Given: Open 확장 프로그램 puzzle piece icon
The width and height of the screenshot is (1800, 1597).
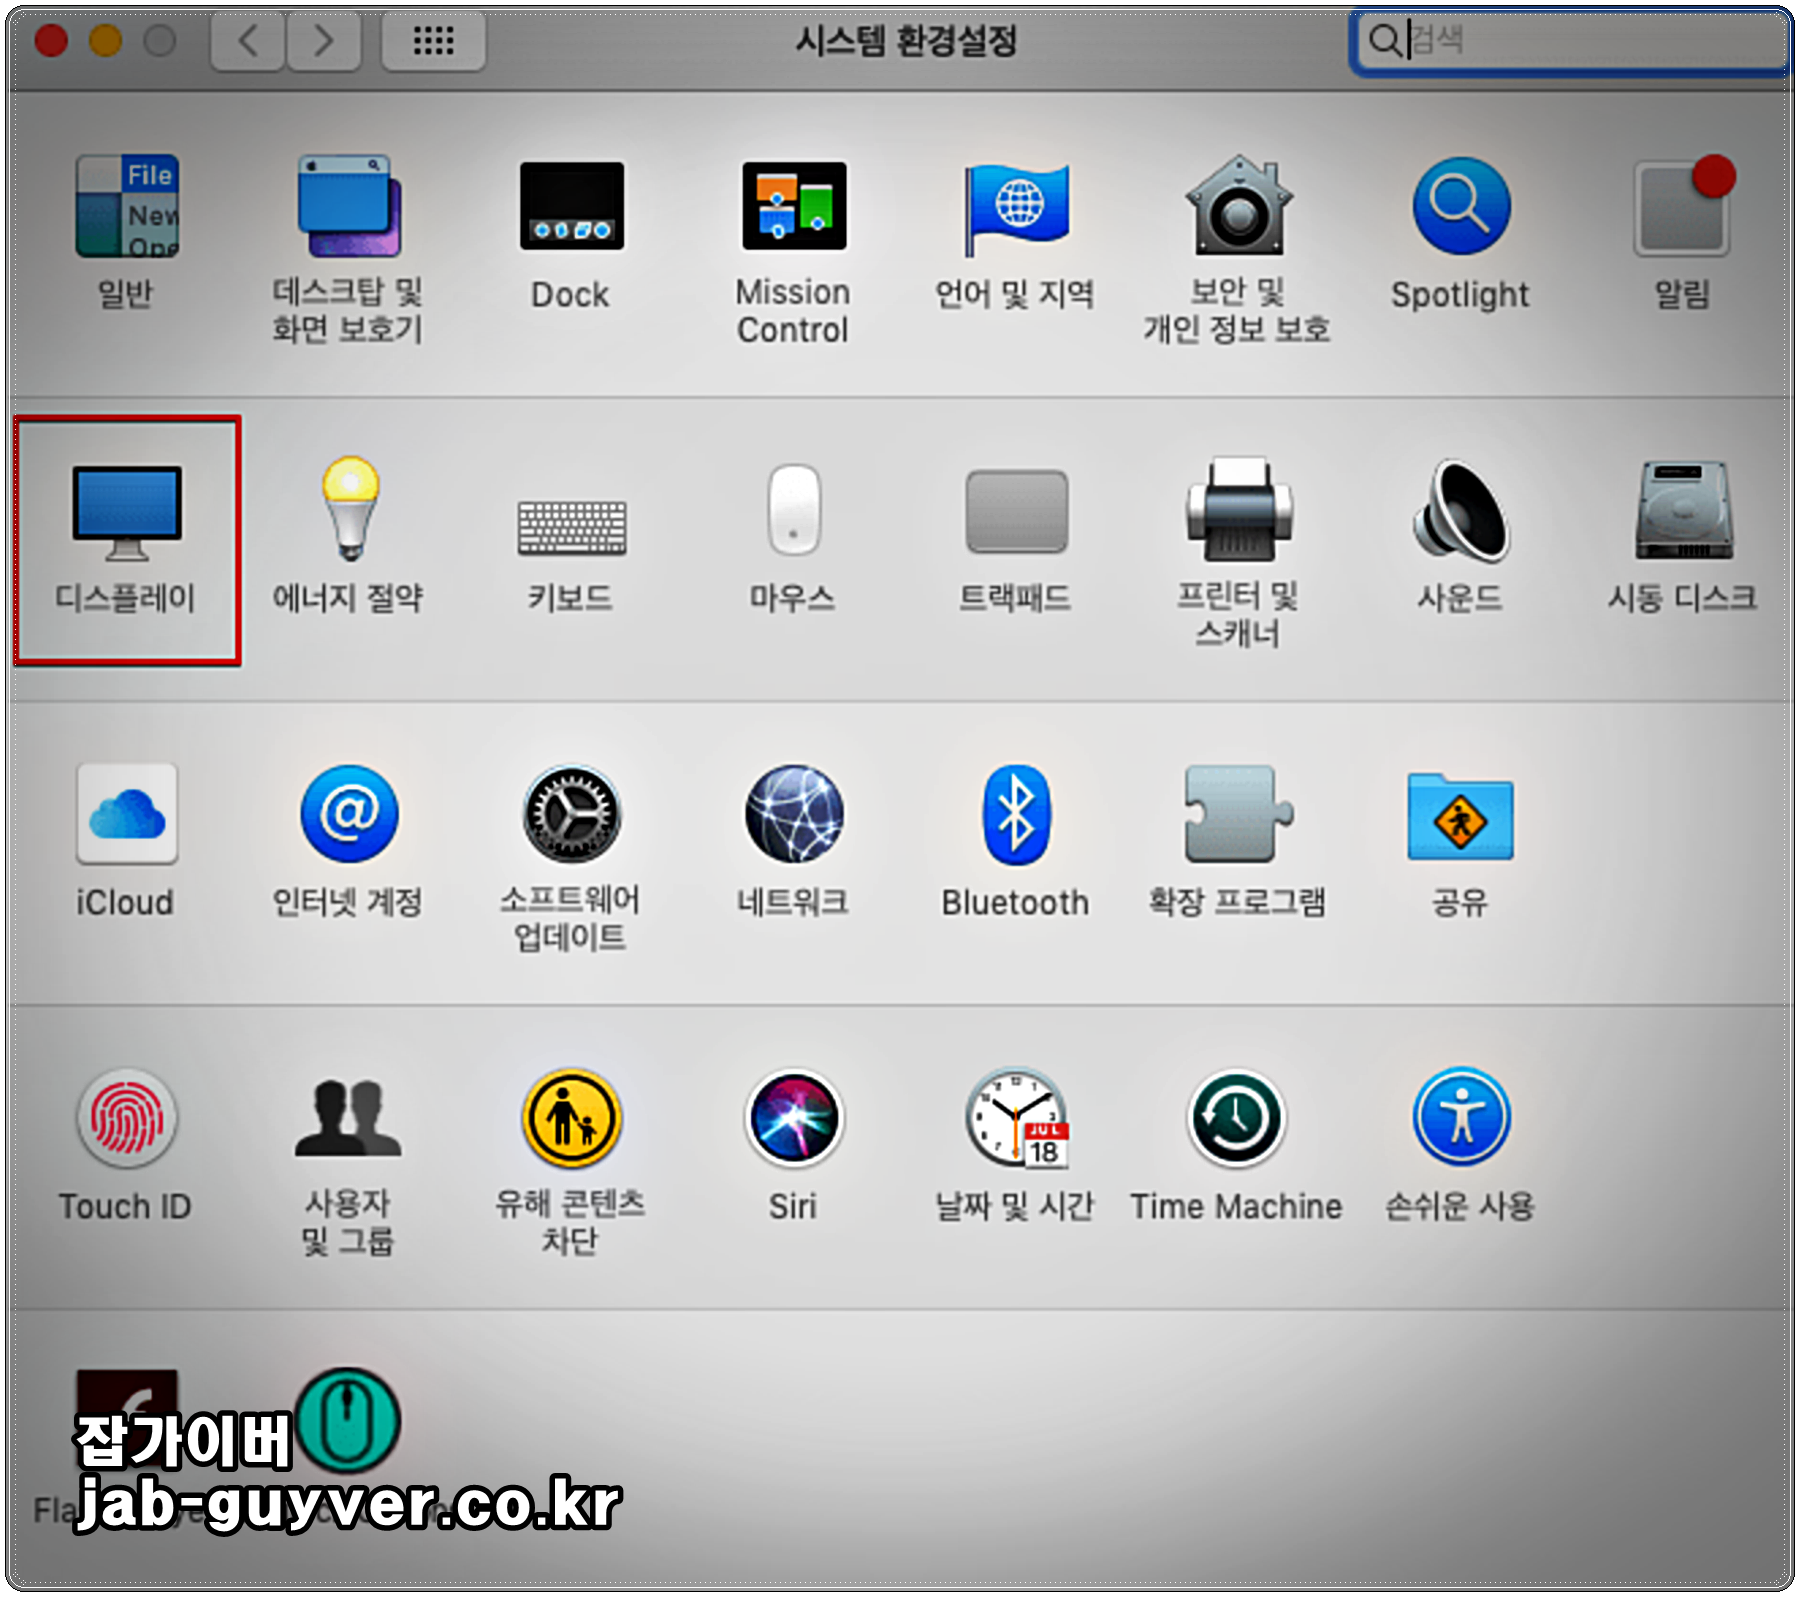Looking at the screenshot, I should [1238, 814].
